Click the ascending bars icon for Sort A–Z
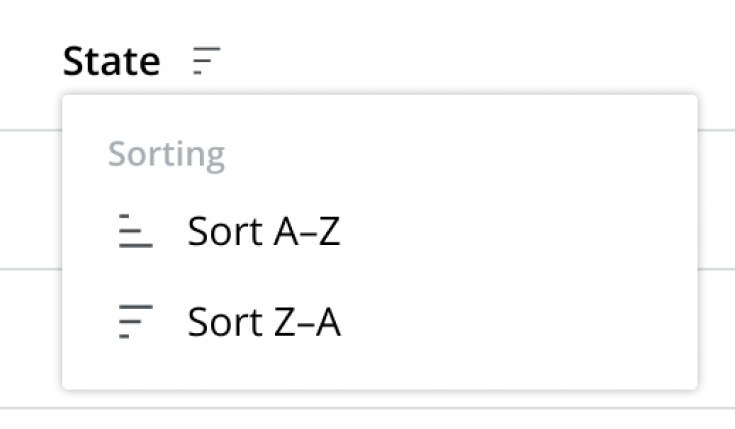This screenshot has height=429, width=735. [x=136, y=231]
